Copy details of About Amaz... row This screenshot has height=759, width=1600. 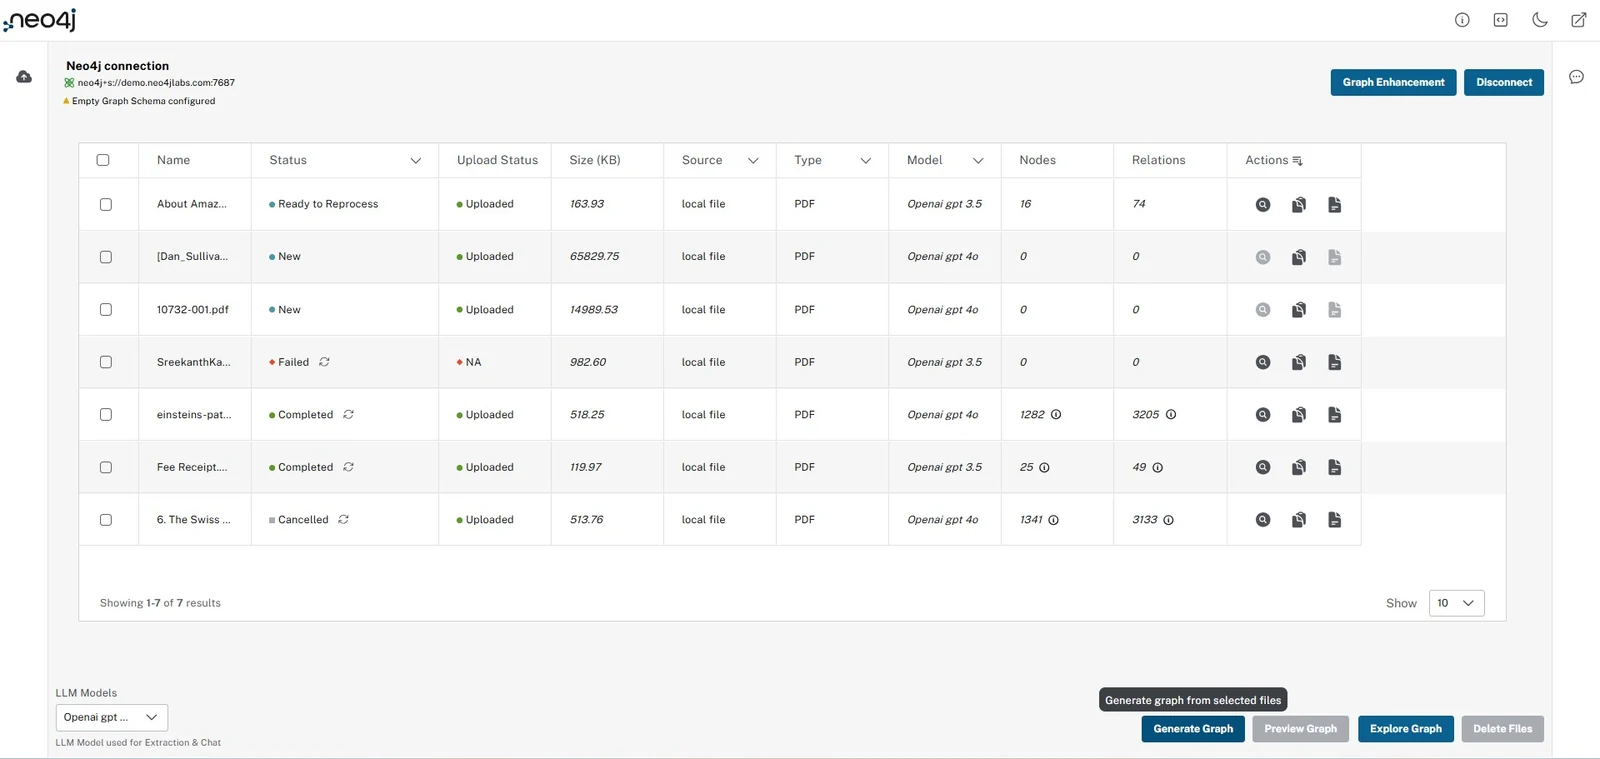pos(1298,204)
